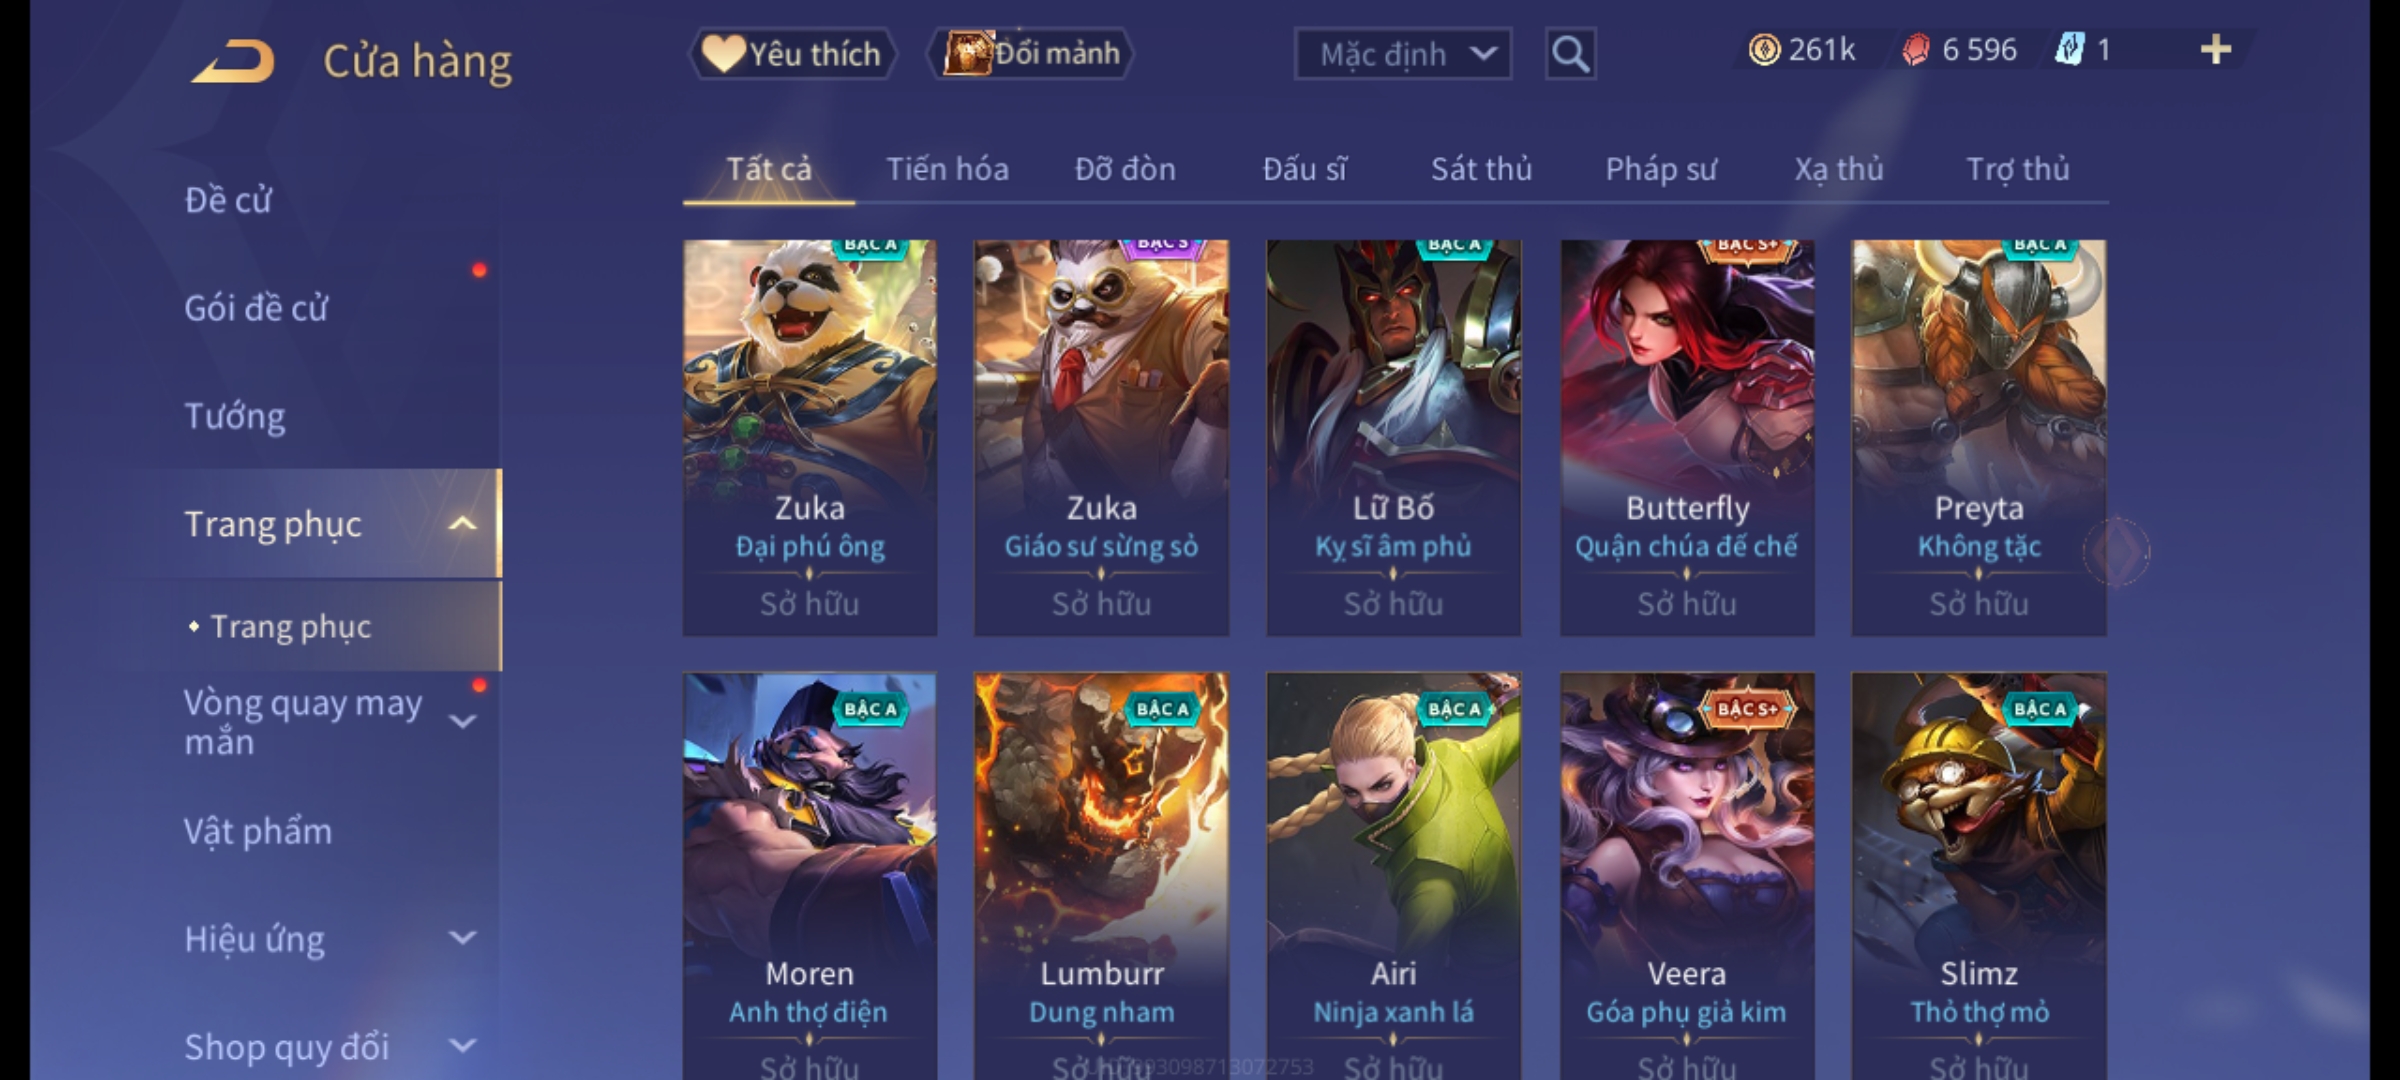
Task: Switch to the Sát thủ tab
Action: [x=1481, y=169]
